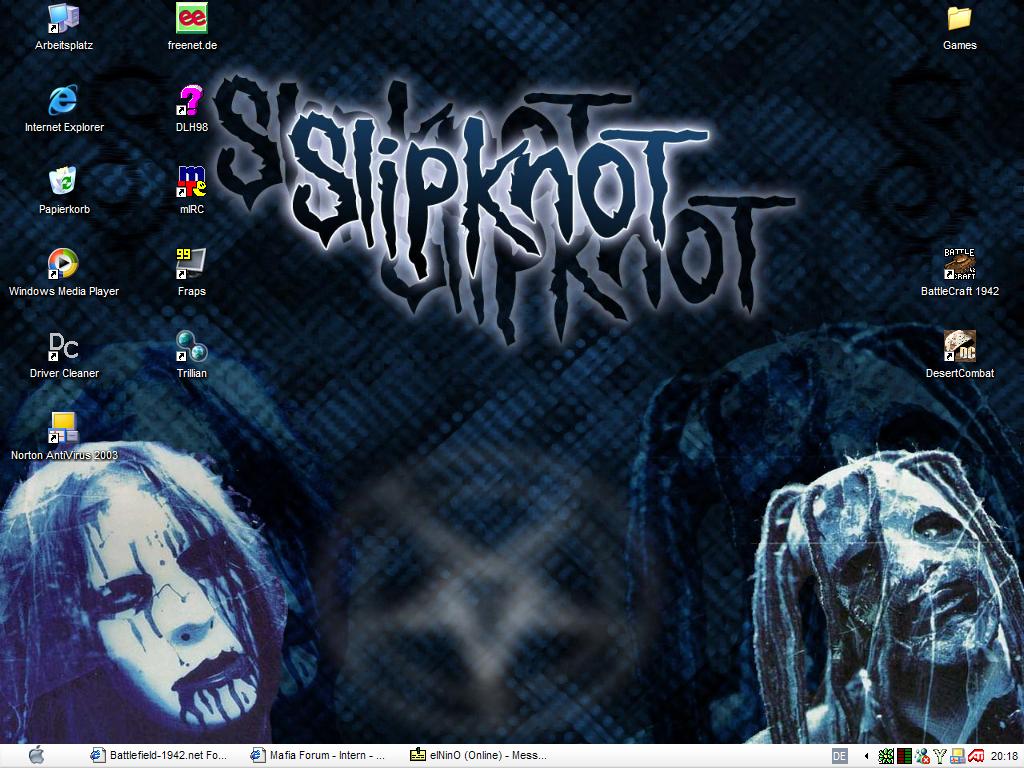The height and width of the screenshot is (768, 1024).
Task: Click the 20:18 taskbar clock
Action: [1004, 756]
